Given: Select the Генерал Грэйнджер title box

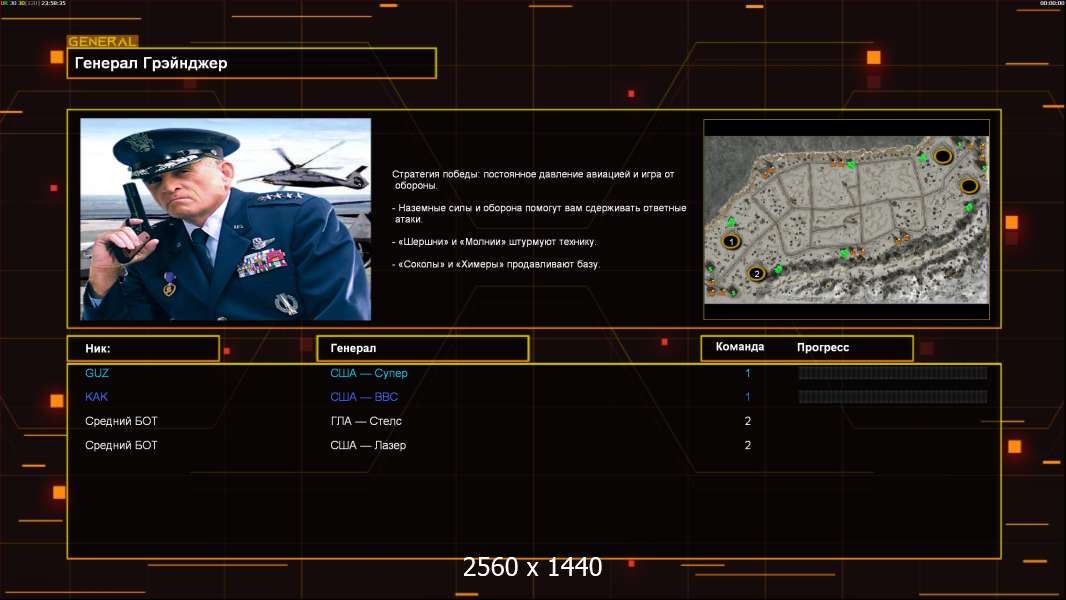Looking at the screenshot, I should pyautogui.click(x=252, y=64).
